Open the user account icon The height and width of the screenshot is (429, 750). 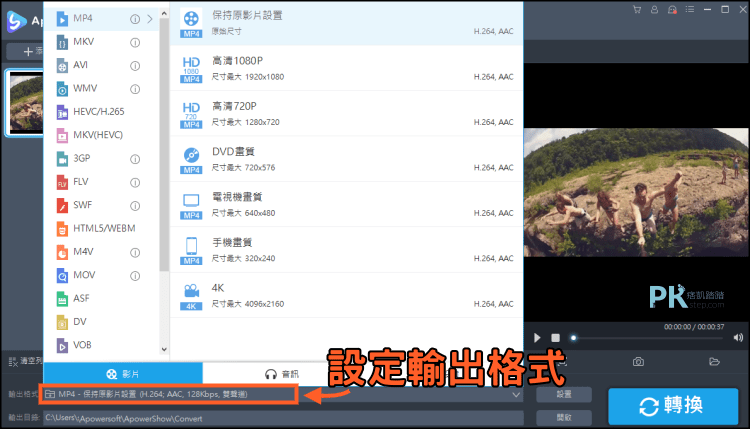pyautogui.click(x=654, y=10)
